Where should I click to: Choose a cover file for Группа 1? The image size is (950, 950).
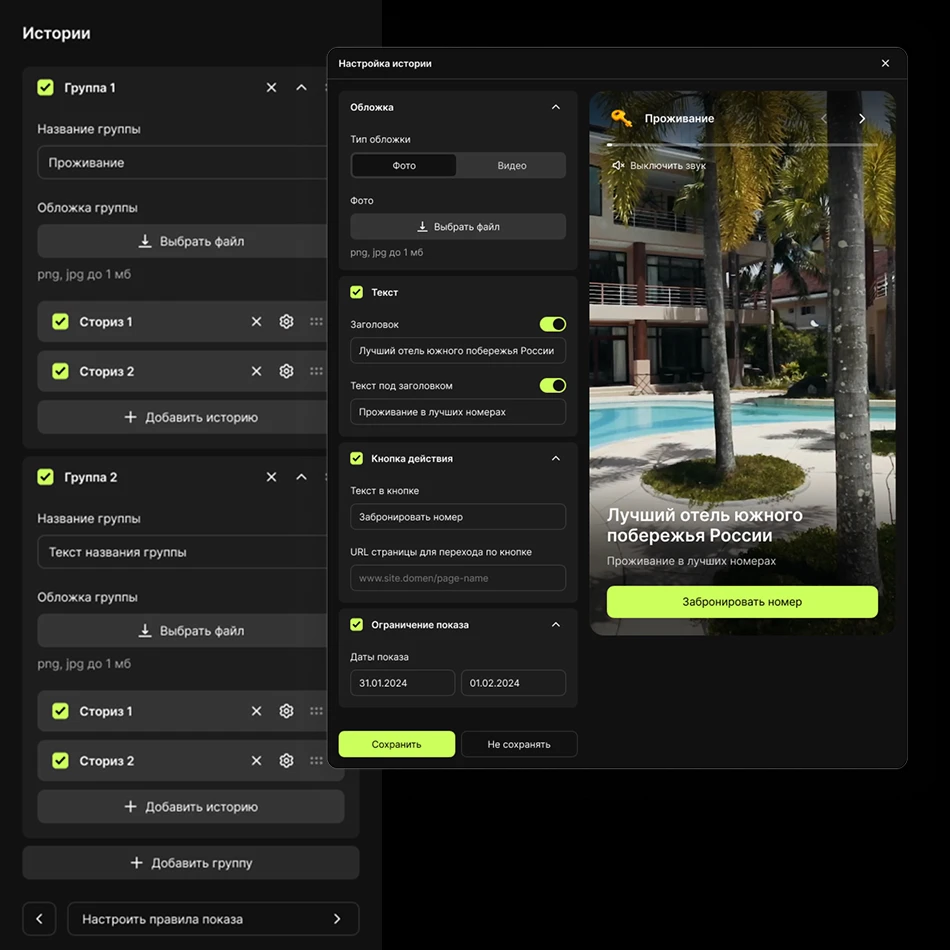[x=182, y=241]
